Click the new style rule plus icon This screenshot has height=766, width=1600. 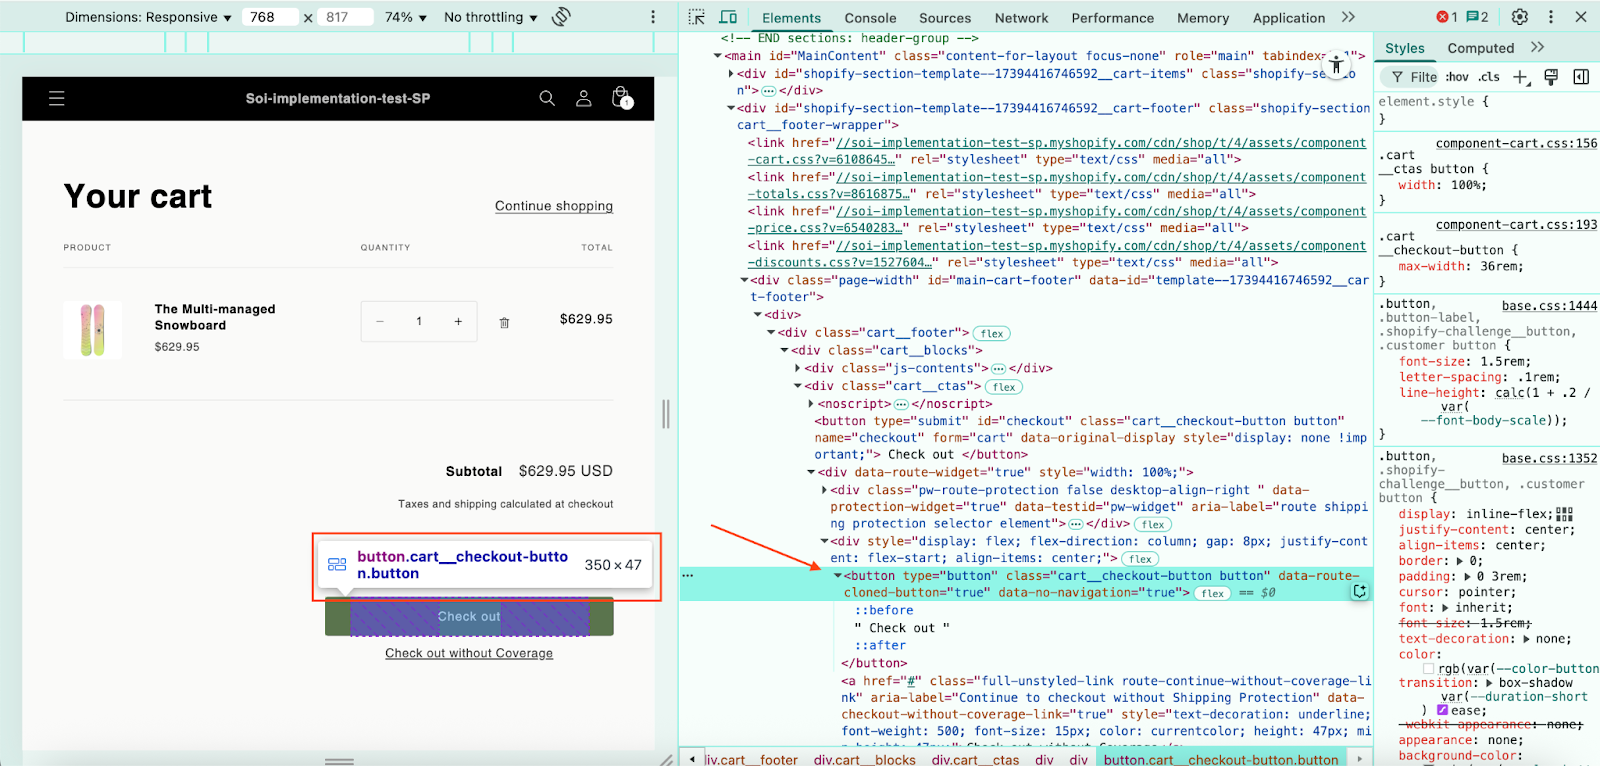point(1521,77)
